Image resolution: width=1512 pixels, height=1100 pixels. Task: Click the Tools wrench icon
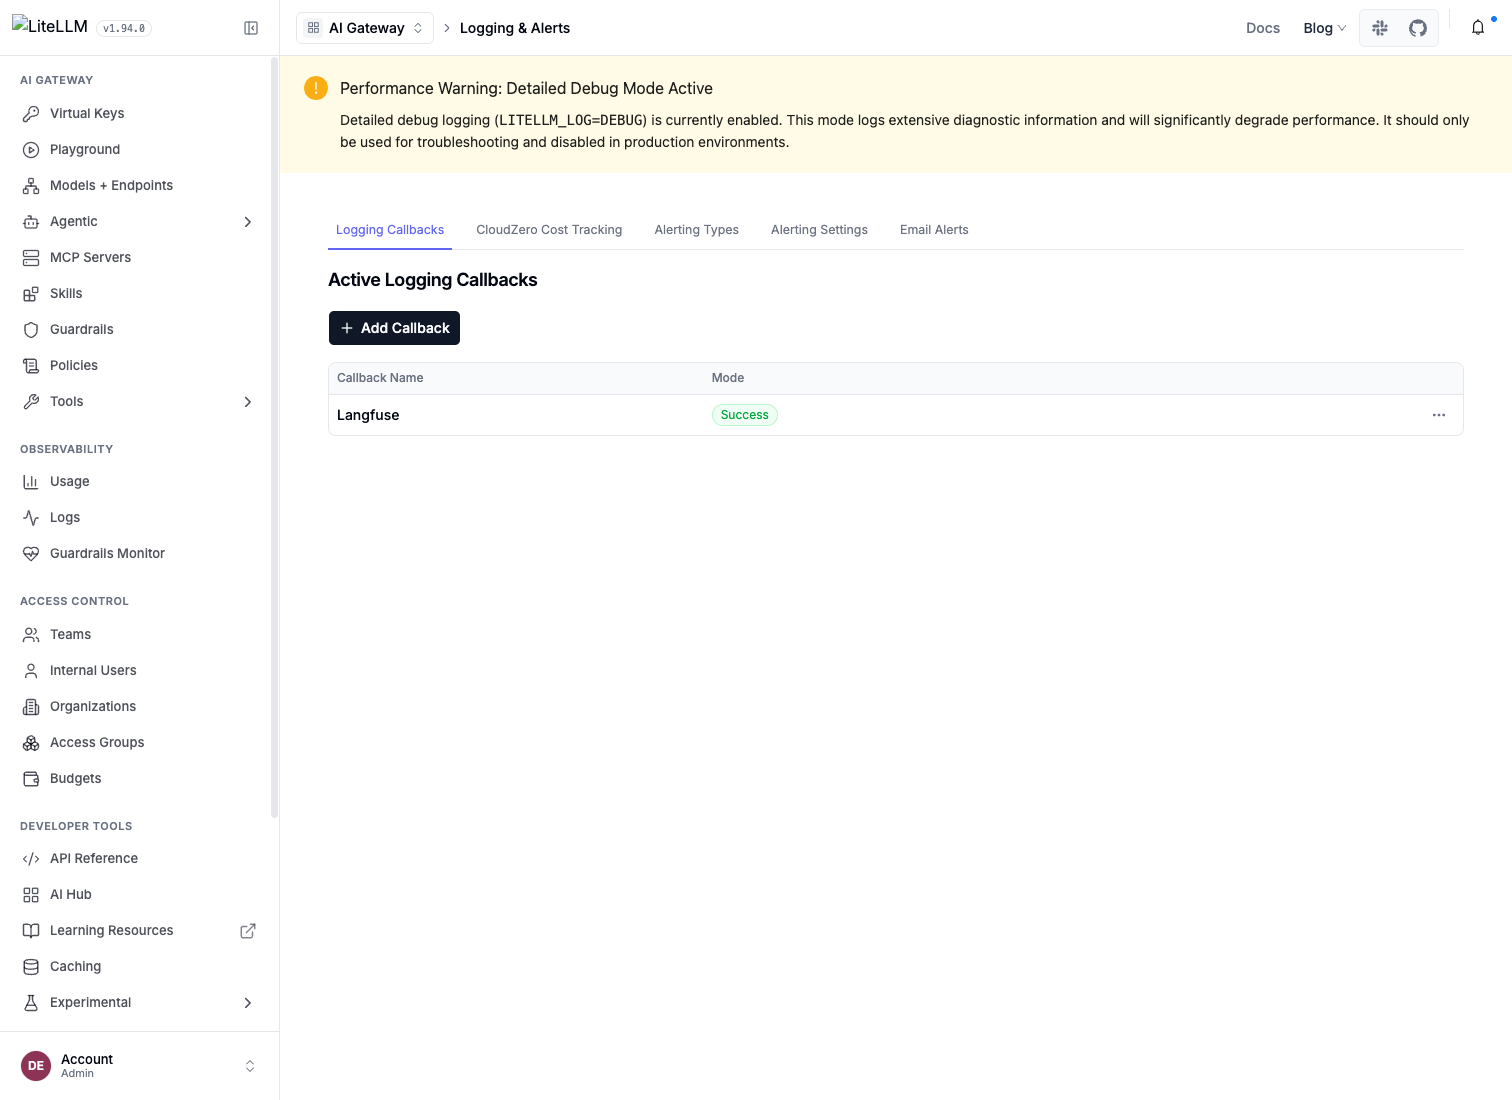click(x=31, y=402)
